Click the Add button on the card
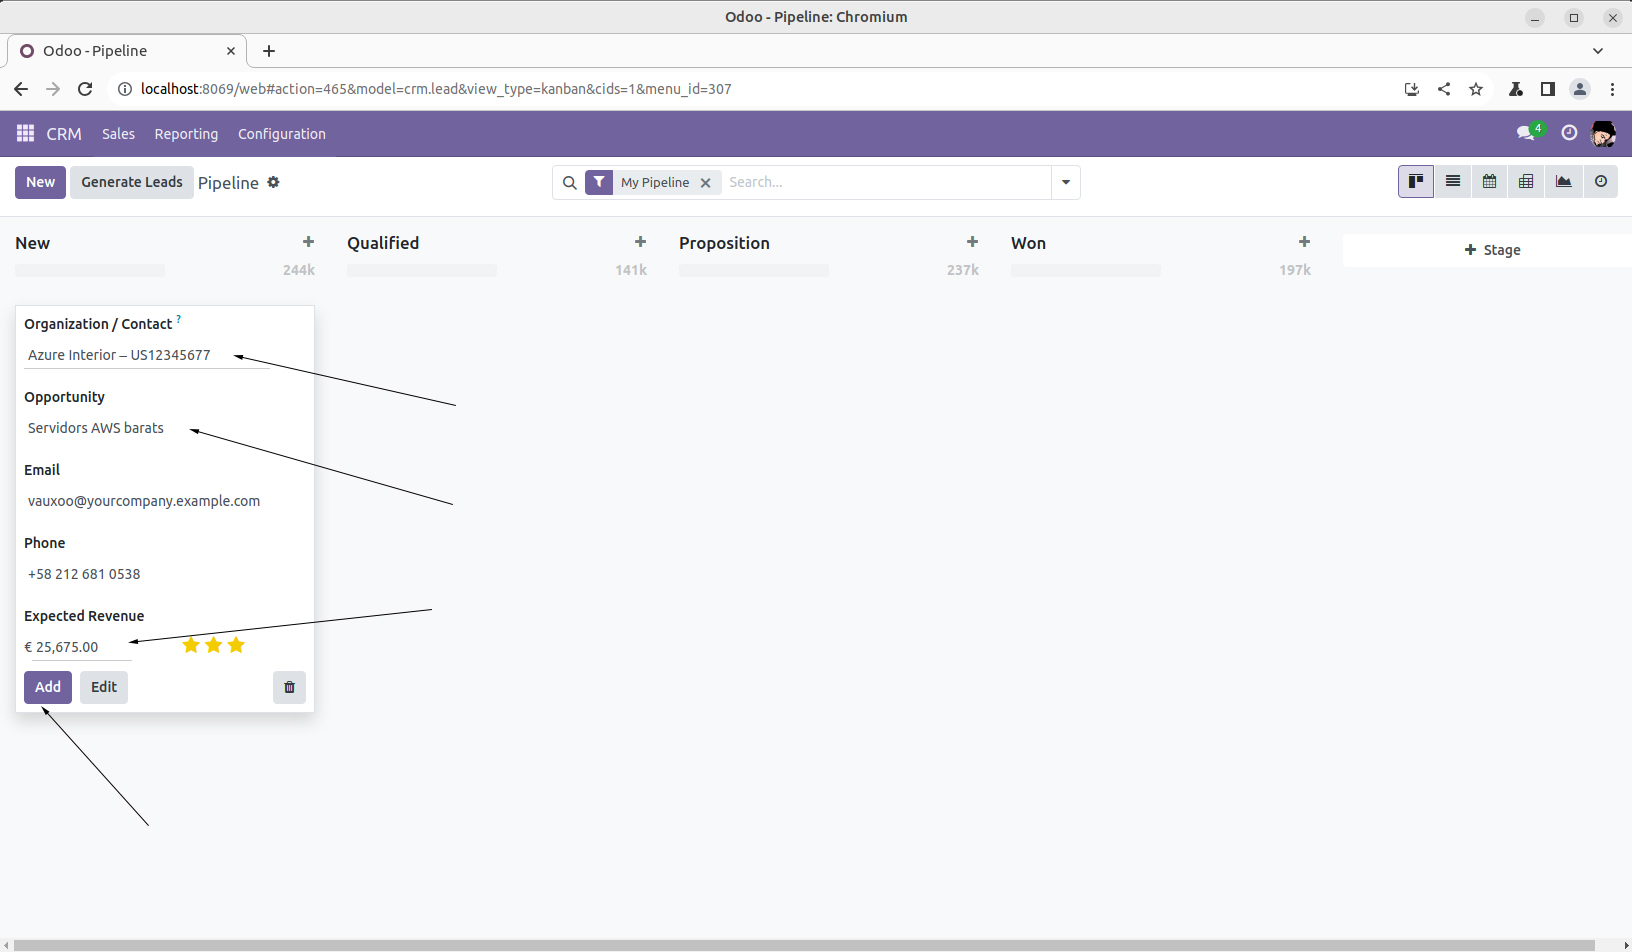 pos(48,687)
